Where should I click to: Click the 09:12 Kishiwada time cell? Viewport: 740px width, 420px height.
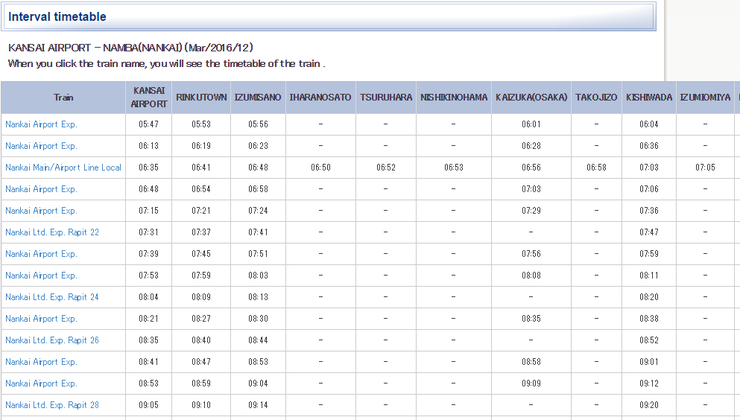click(649, 384)
